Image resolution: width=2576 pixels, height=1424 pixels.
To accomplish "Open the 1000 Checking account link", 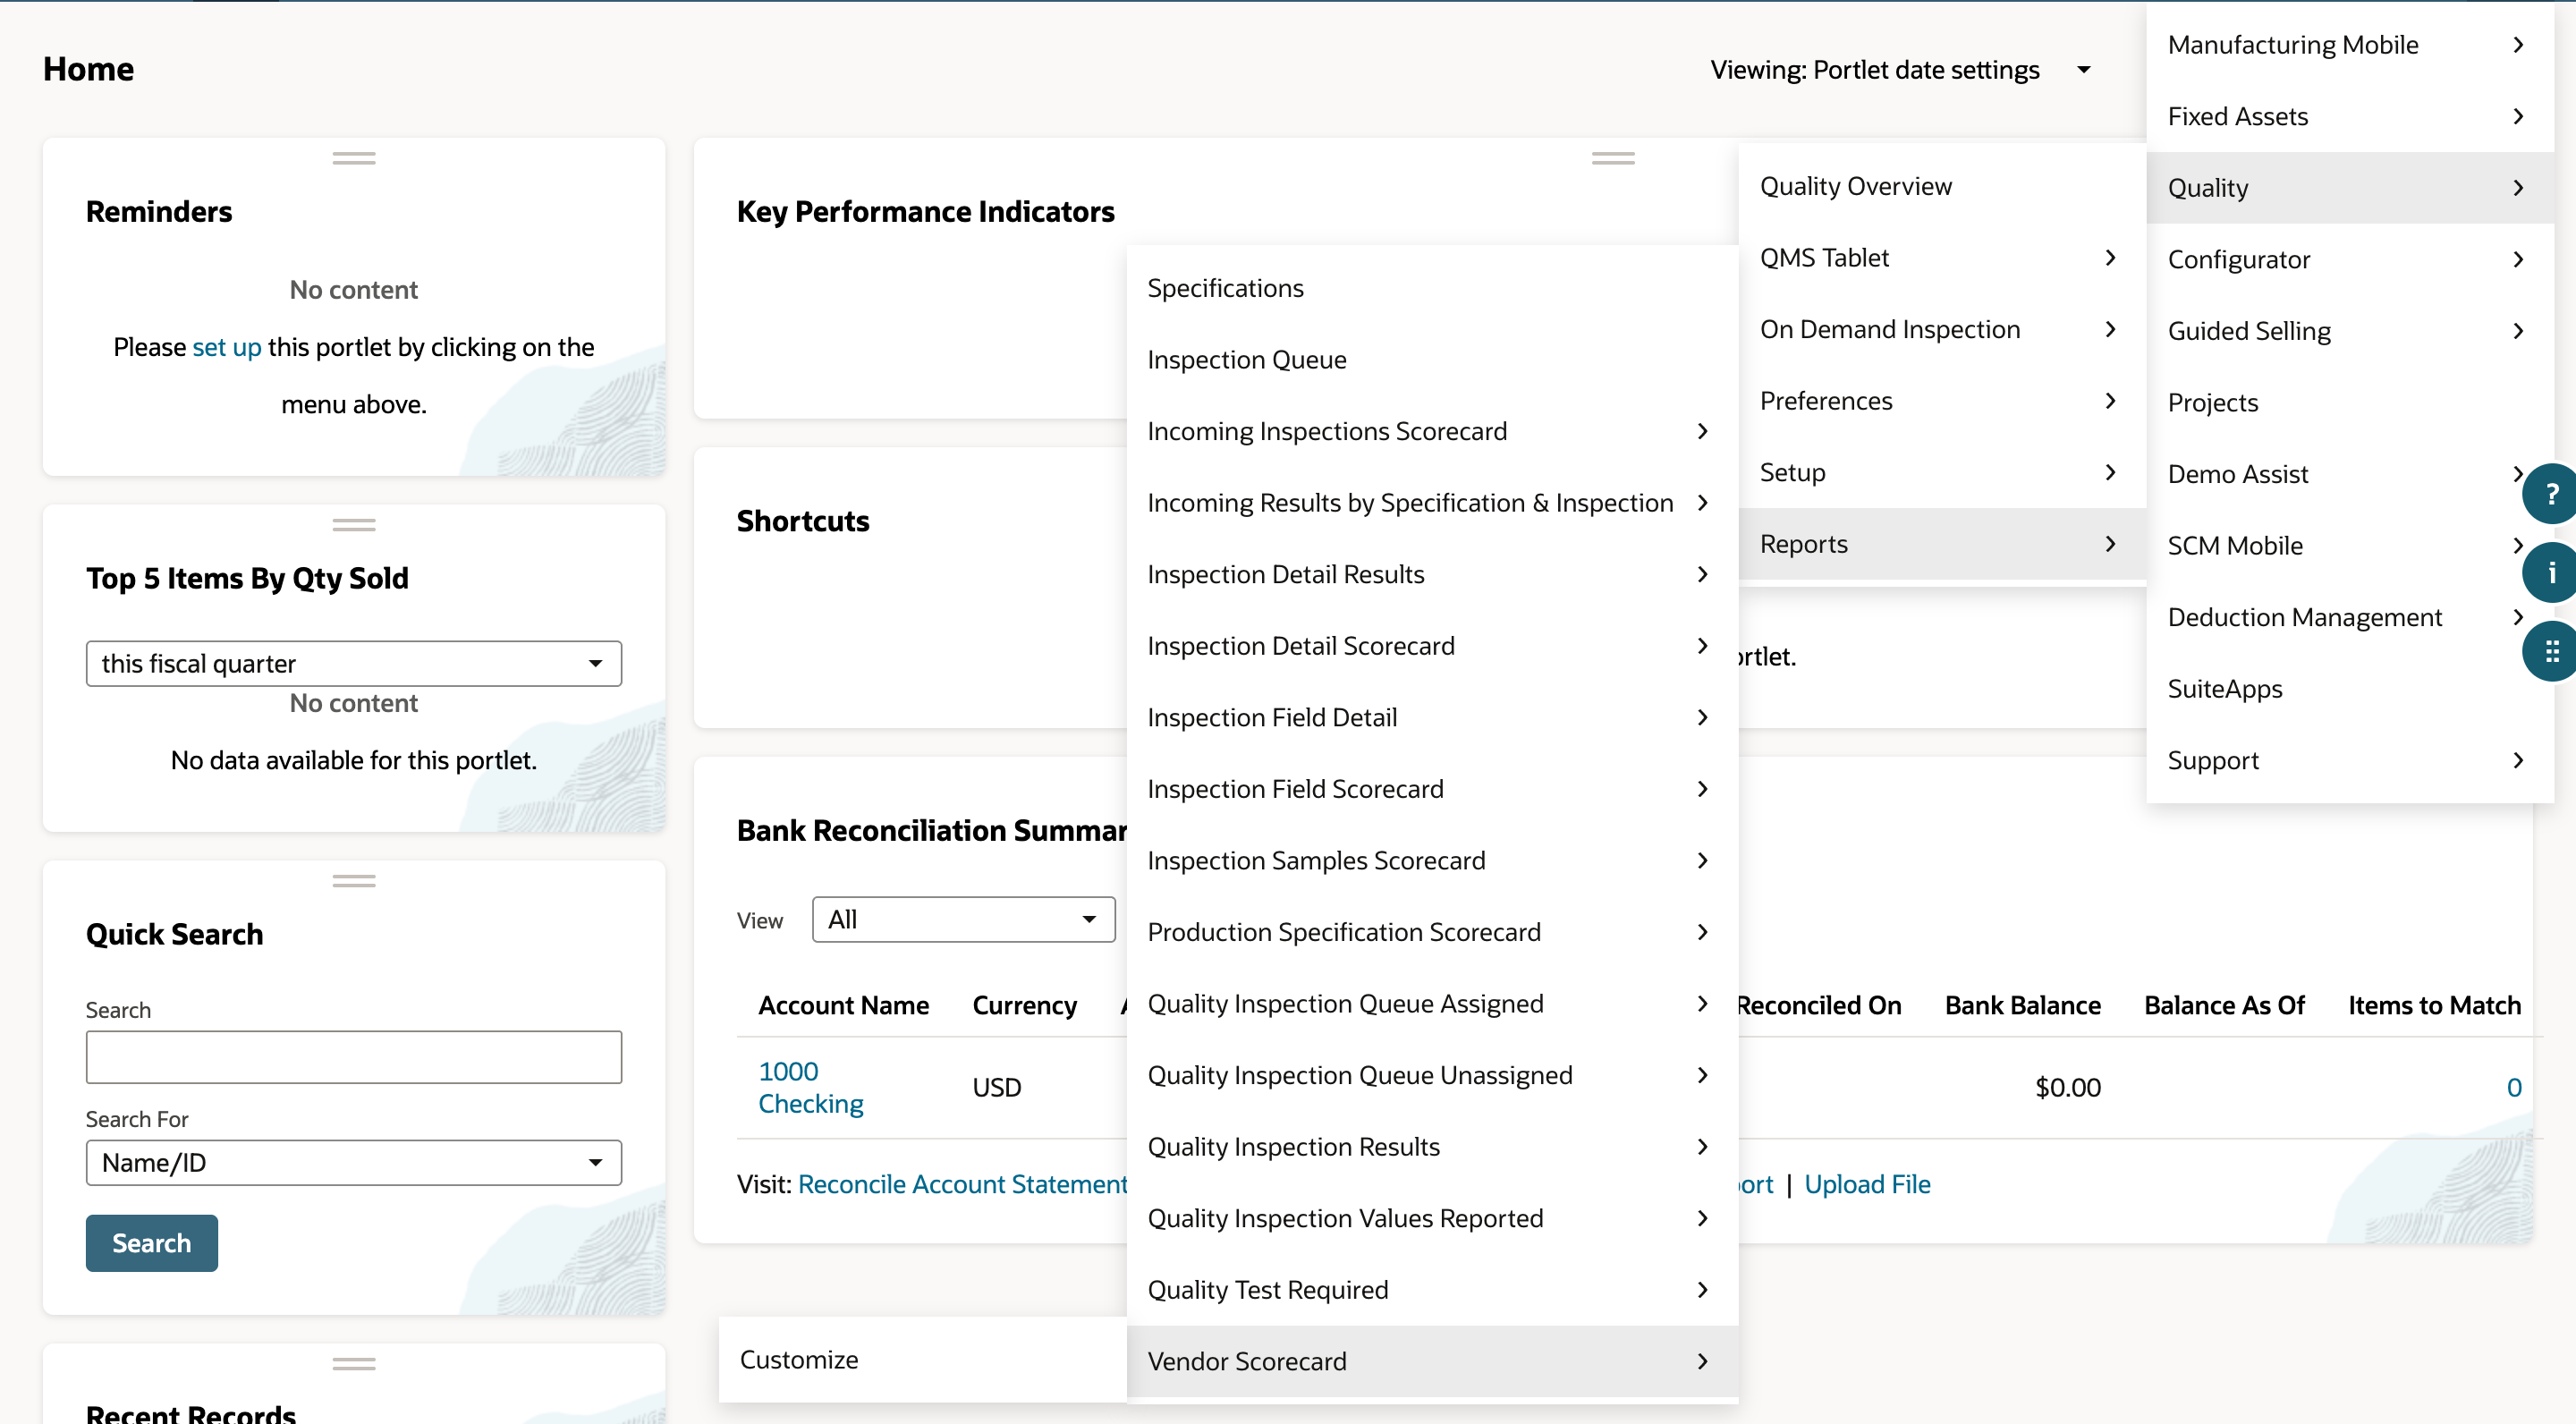I will [811, 1088].
